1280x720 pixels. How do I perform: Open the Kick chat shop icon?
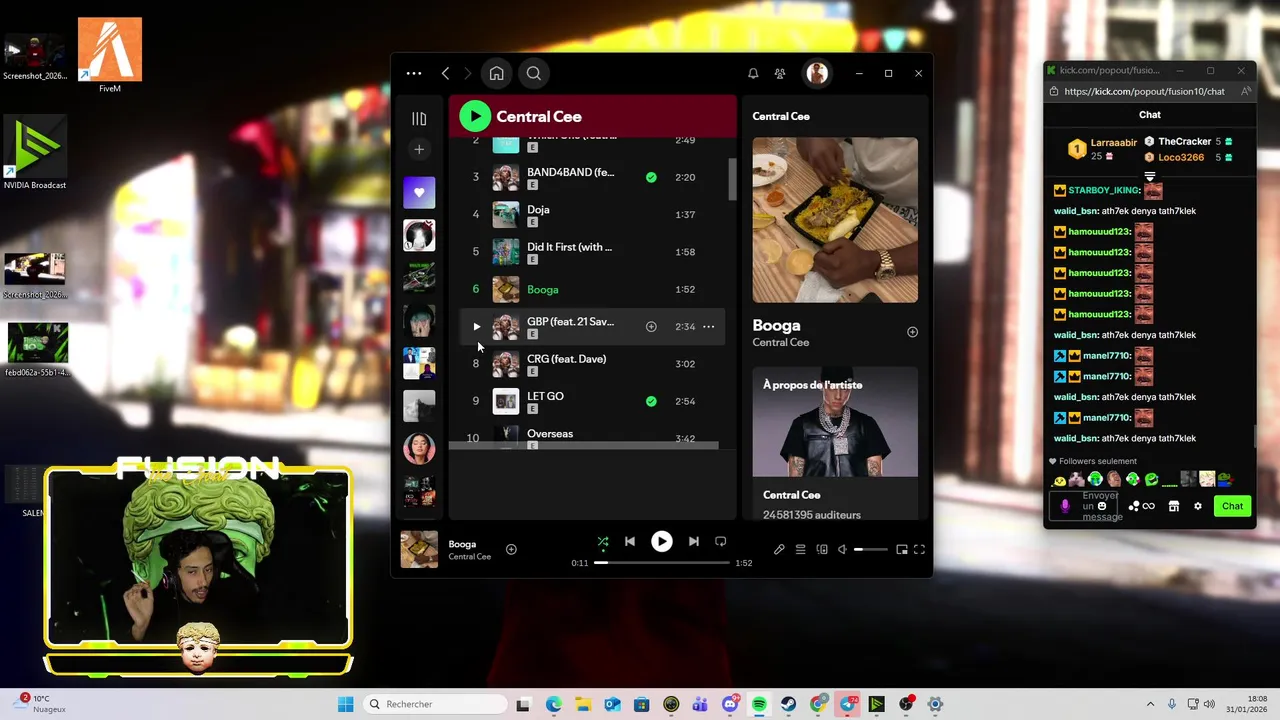pos(1174,506)
